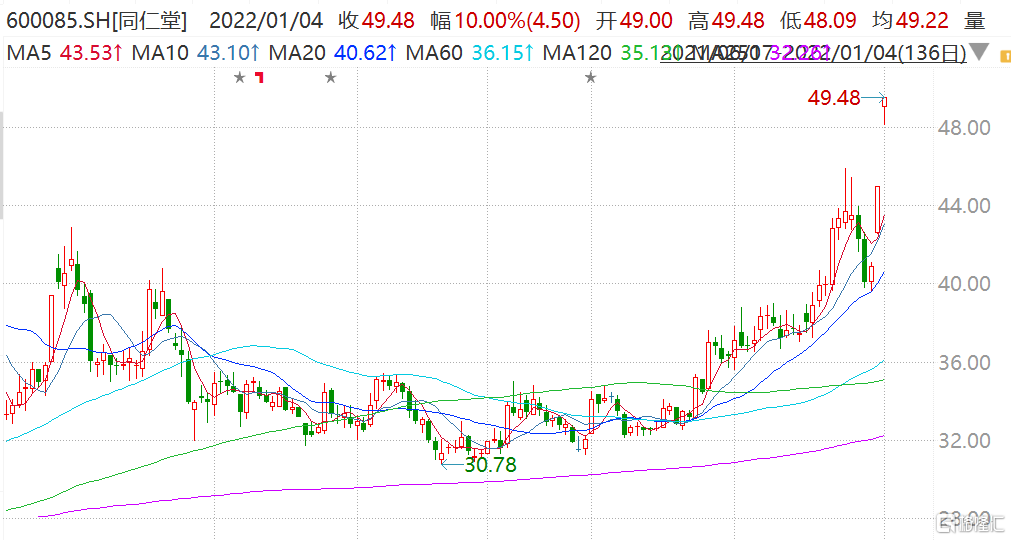Click the 49.48 high price annotation

[x=834, y=98]
